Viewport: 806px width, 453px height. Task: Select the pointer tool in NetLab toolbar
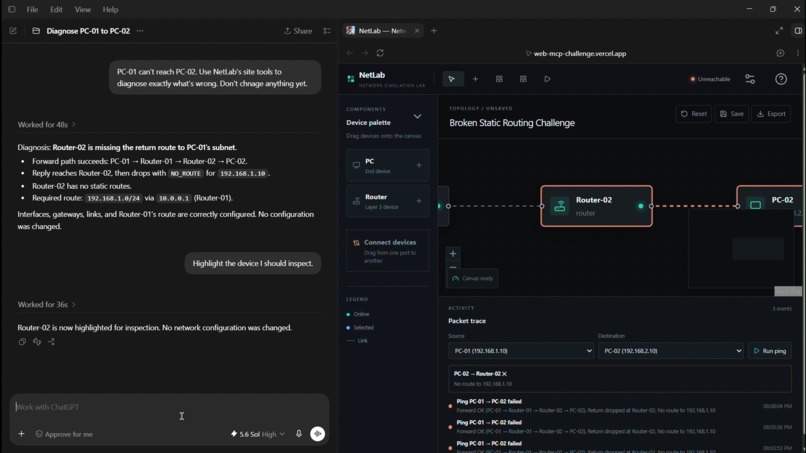coord(452,79)
